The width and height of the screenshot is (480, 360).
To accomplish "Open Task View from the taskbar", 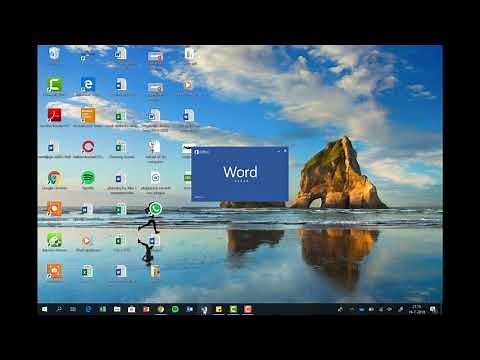I will [x=73, y=309].
